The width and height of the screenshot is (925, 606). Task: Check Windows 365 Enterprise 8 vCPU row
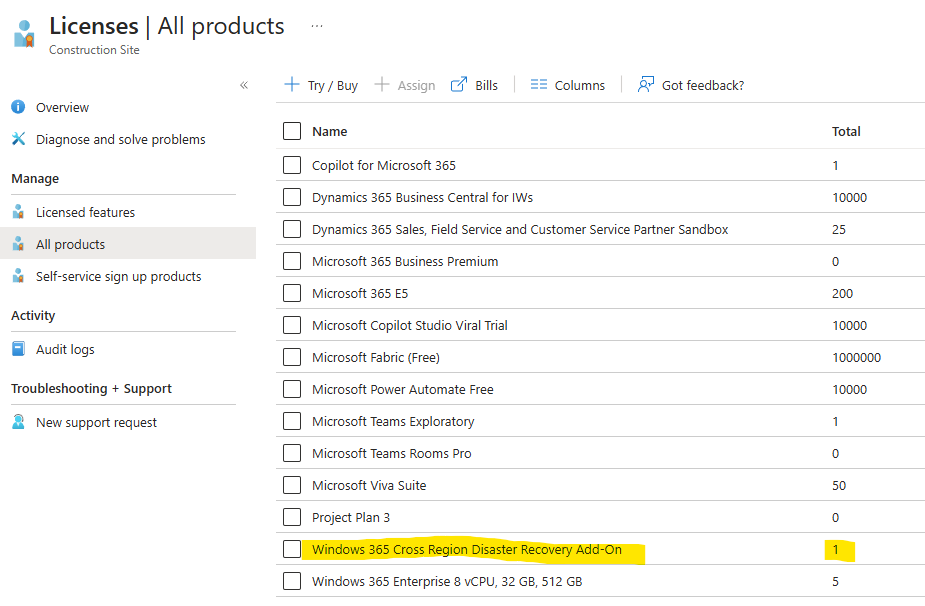click(x=292, y=581)
